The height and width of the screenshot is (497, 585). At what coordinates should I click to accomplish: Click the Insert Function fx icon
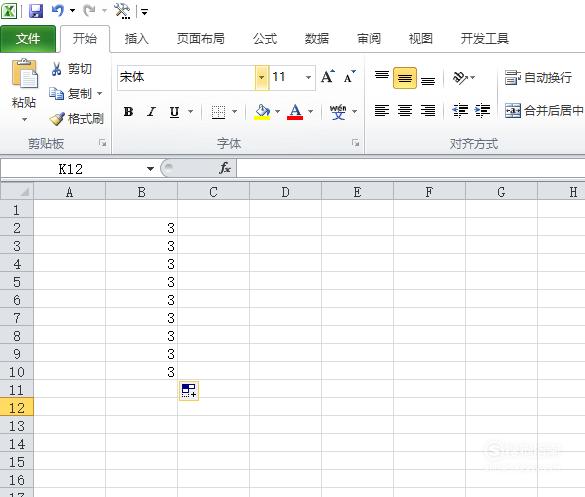pos(225,168)
